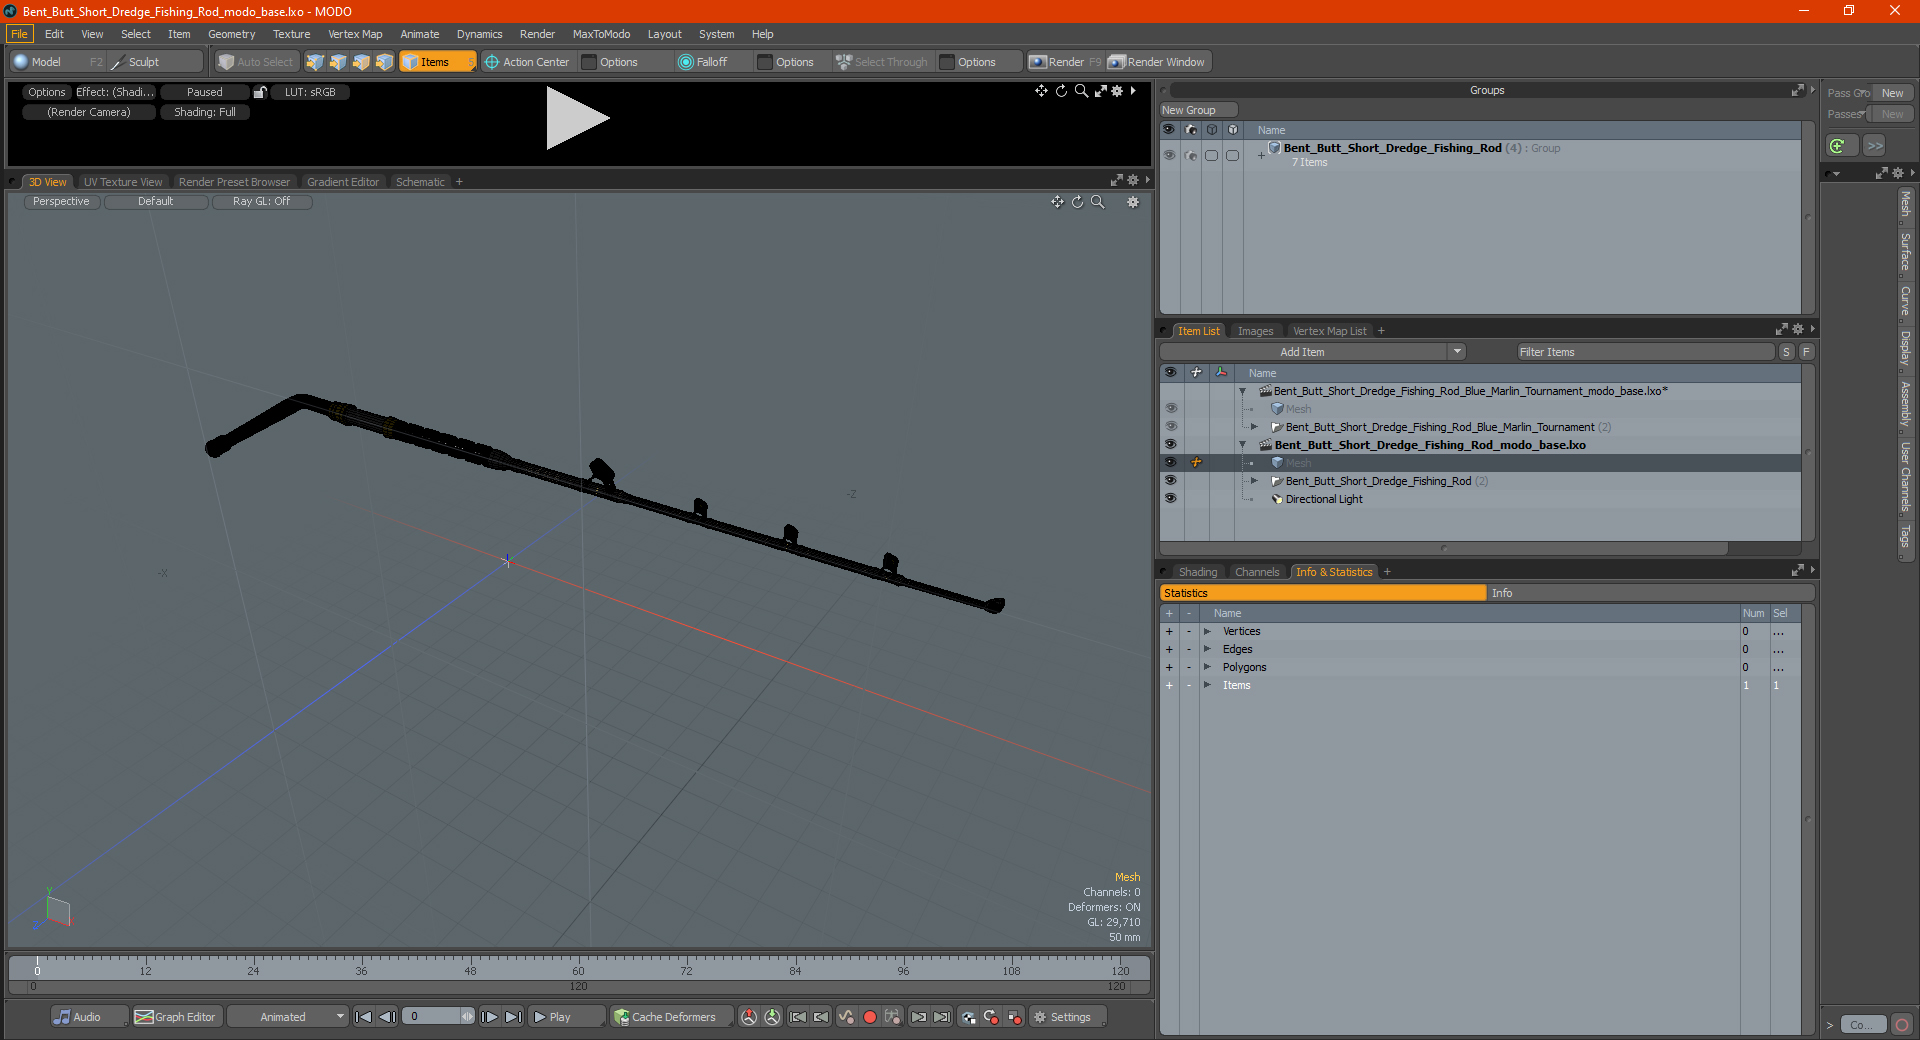
Task: Go to first frame icon
Action: point(364,1017)
